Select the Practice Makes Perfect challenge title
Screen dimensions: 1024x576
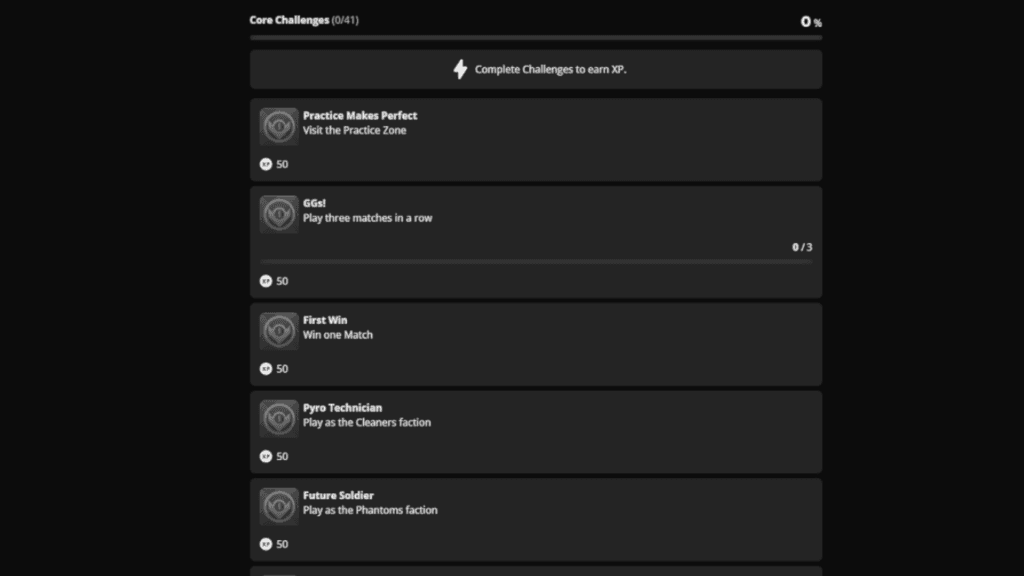tap(360, 116)
